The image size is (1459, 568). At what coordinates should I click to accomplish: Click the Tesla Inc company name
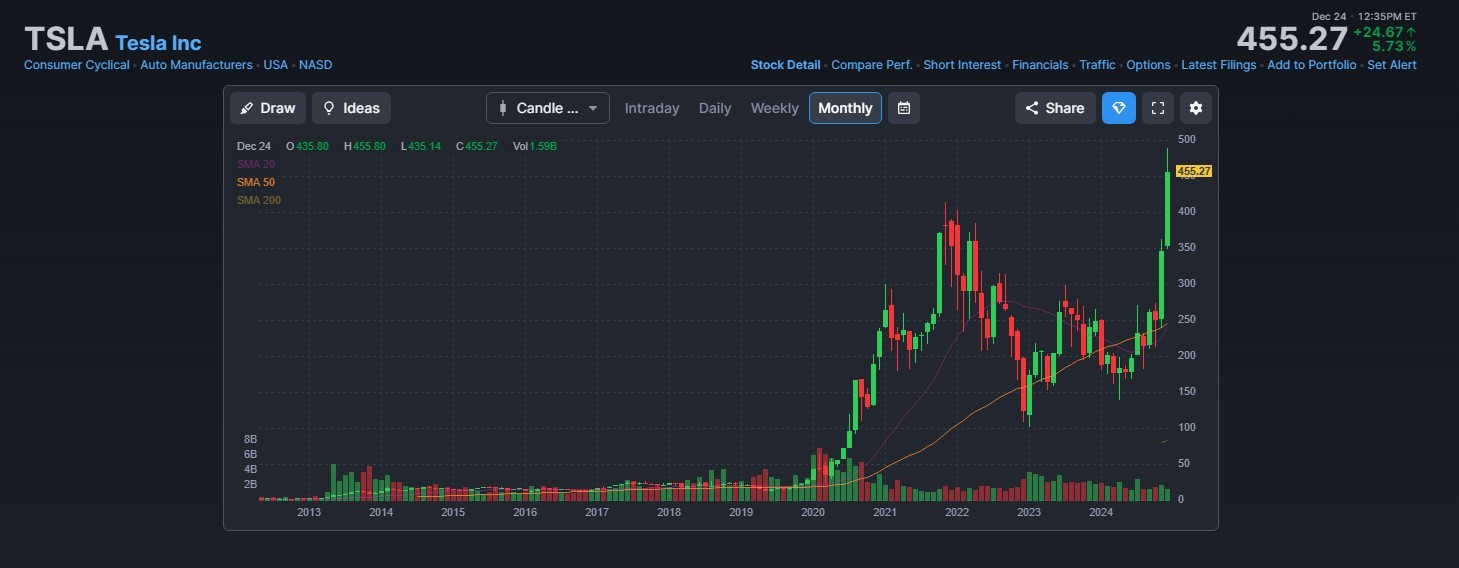click(x=158, y=43)
